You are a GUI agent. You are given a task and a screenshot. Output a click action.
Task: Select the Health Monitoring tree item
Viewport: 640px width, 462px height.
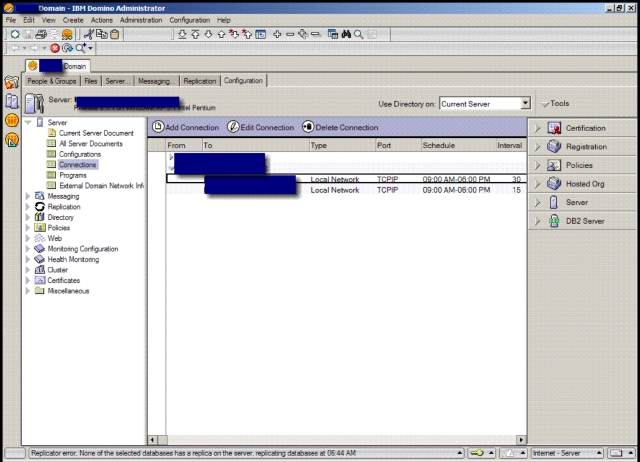coord(73,259)
